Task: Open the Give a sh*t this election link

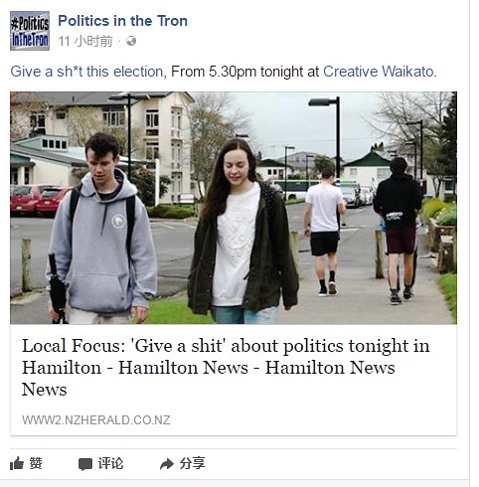Action: coord(87,72)
